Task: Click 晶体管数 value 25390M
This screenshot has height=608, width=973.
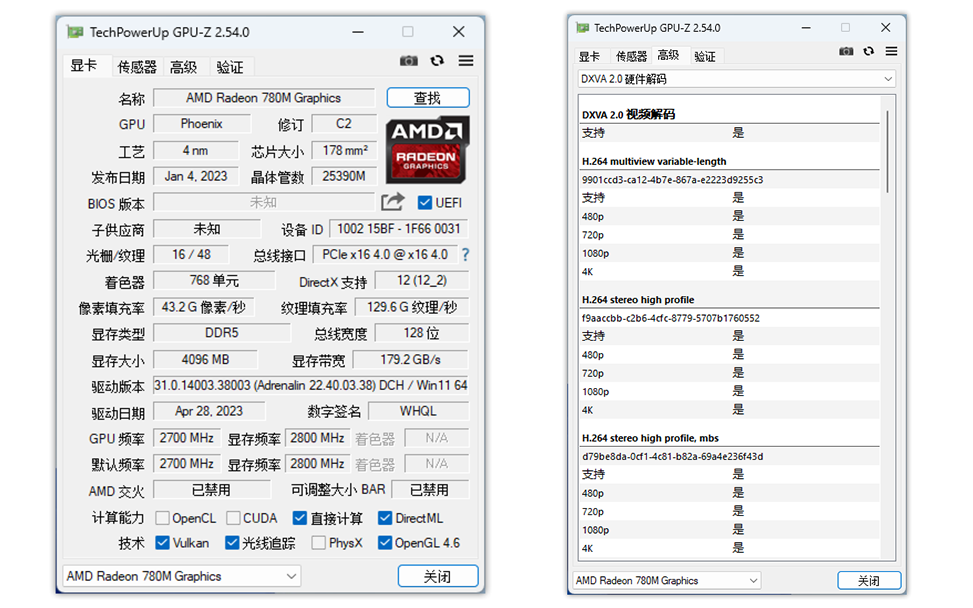Action: coord(344,176)
